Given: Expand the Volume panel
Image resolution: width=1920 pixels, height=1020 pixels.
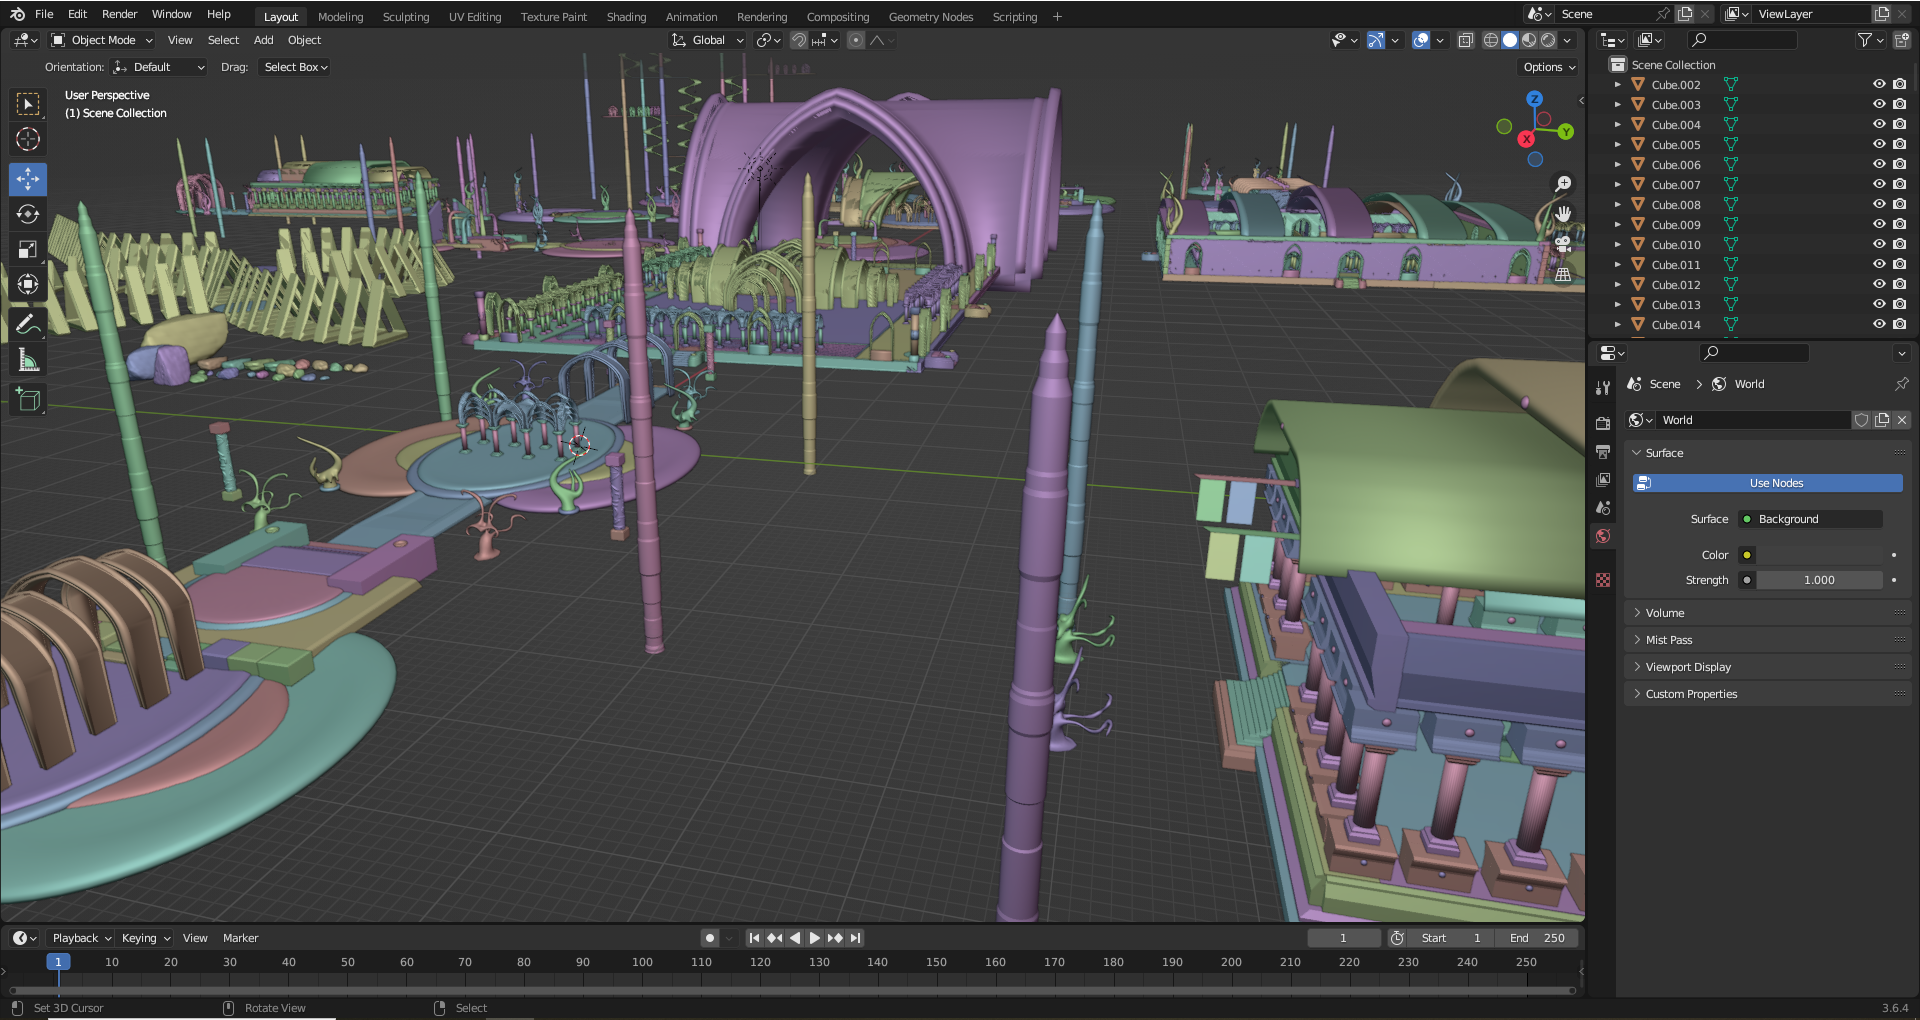Looking at the screenshot, I should point(1665,613).
